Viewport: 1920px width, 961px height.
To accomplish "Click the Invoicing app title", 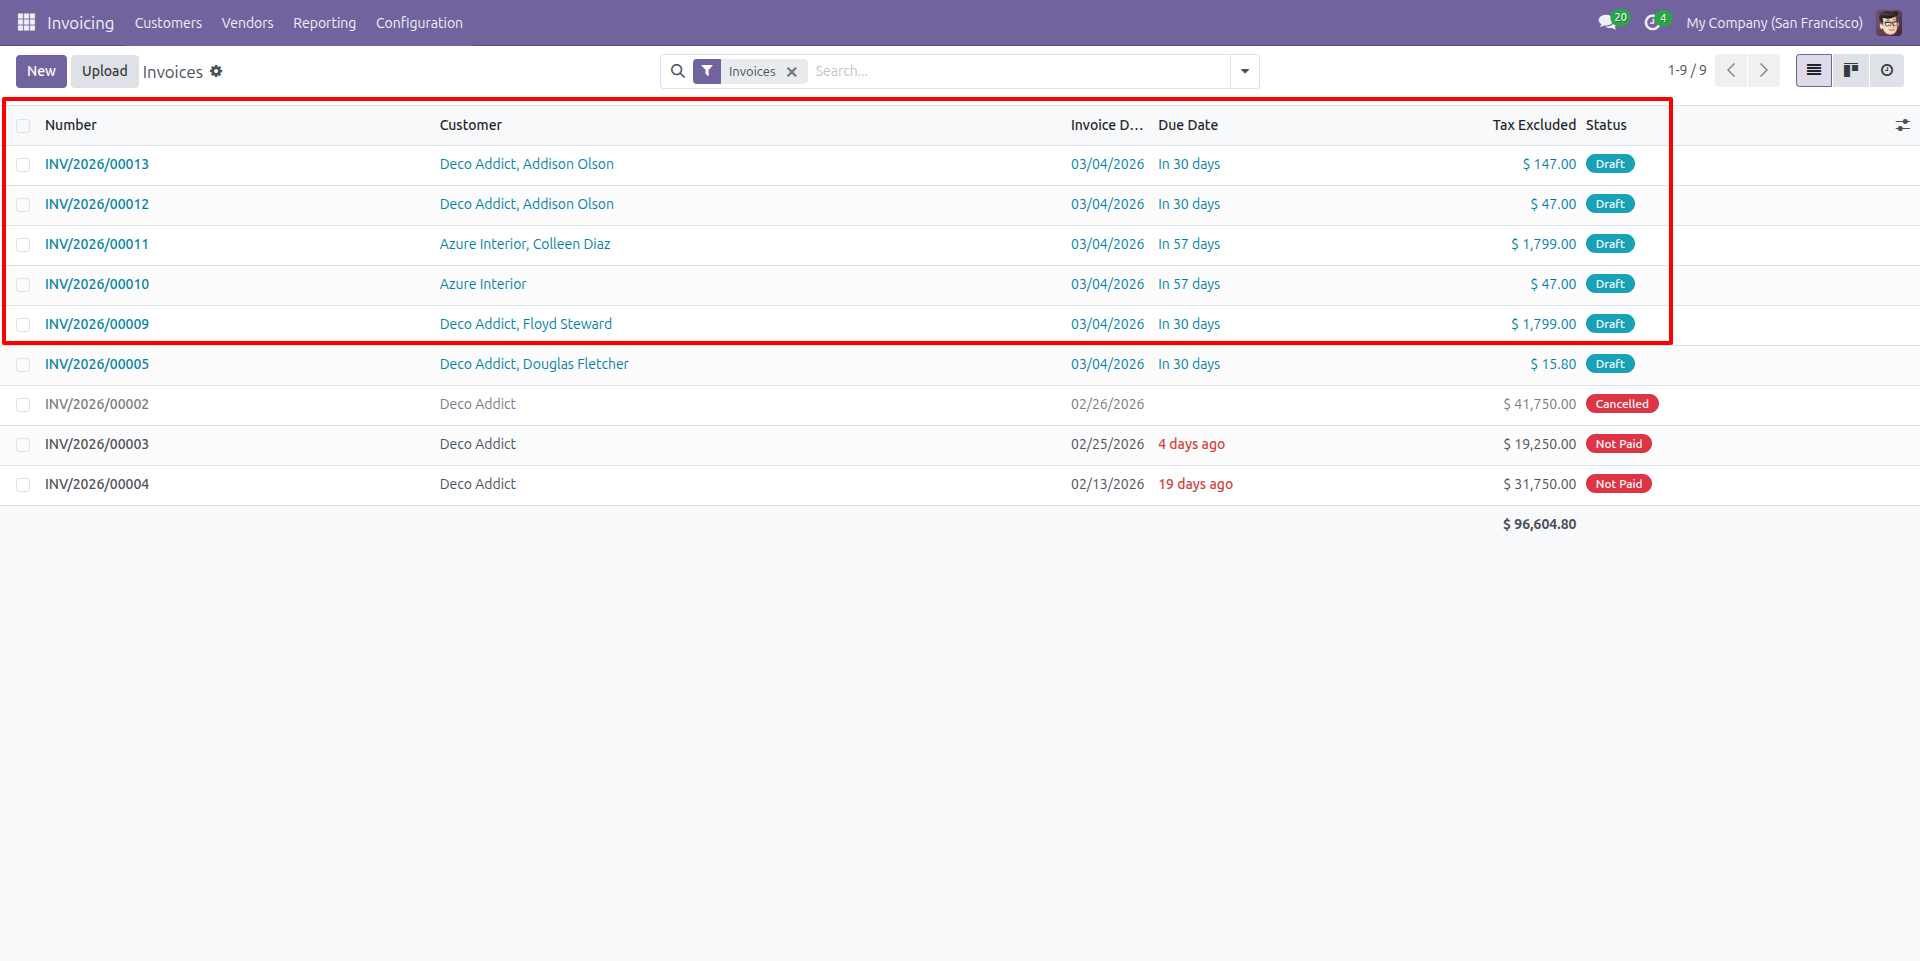I will pyautogui.click(x=80, y=22).
